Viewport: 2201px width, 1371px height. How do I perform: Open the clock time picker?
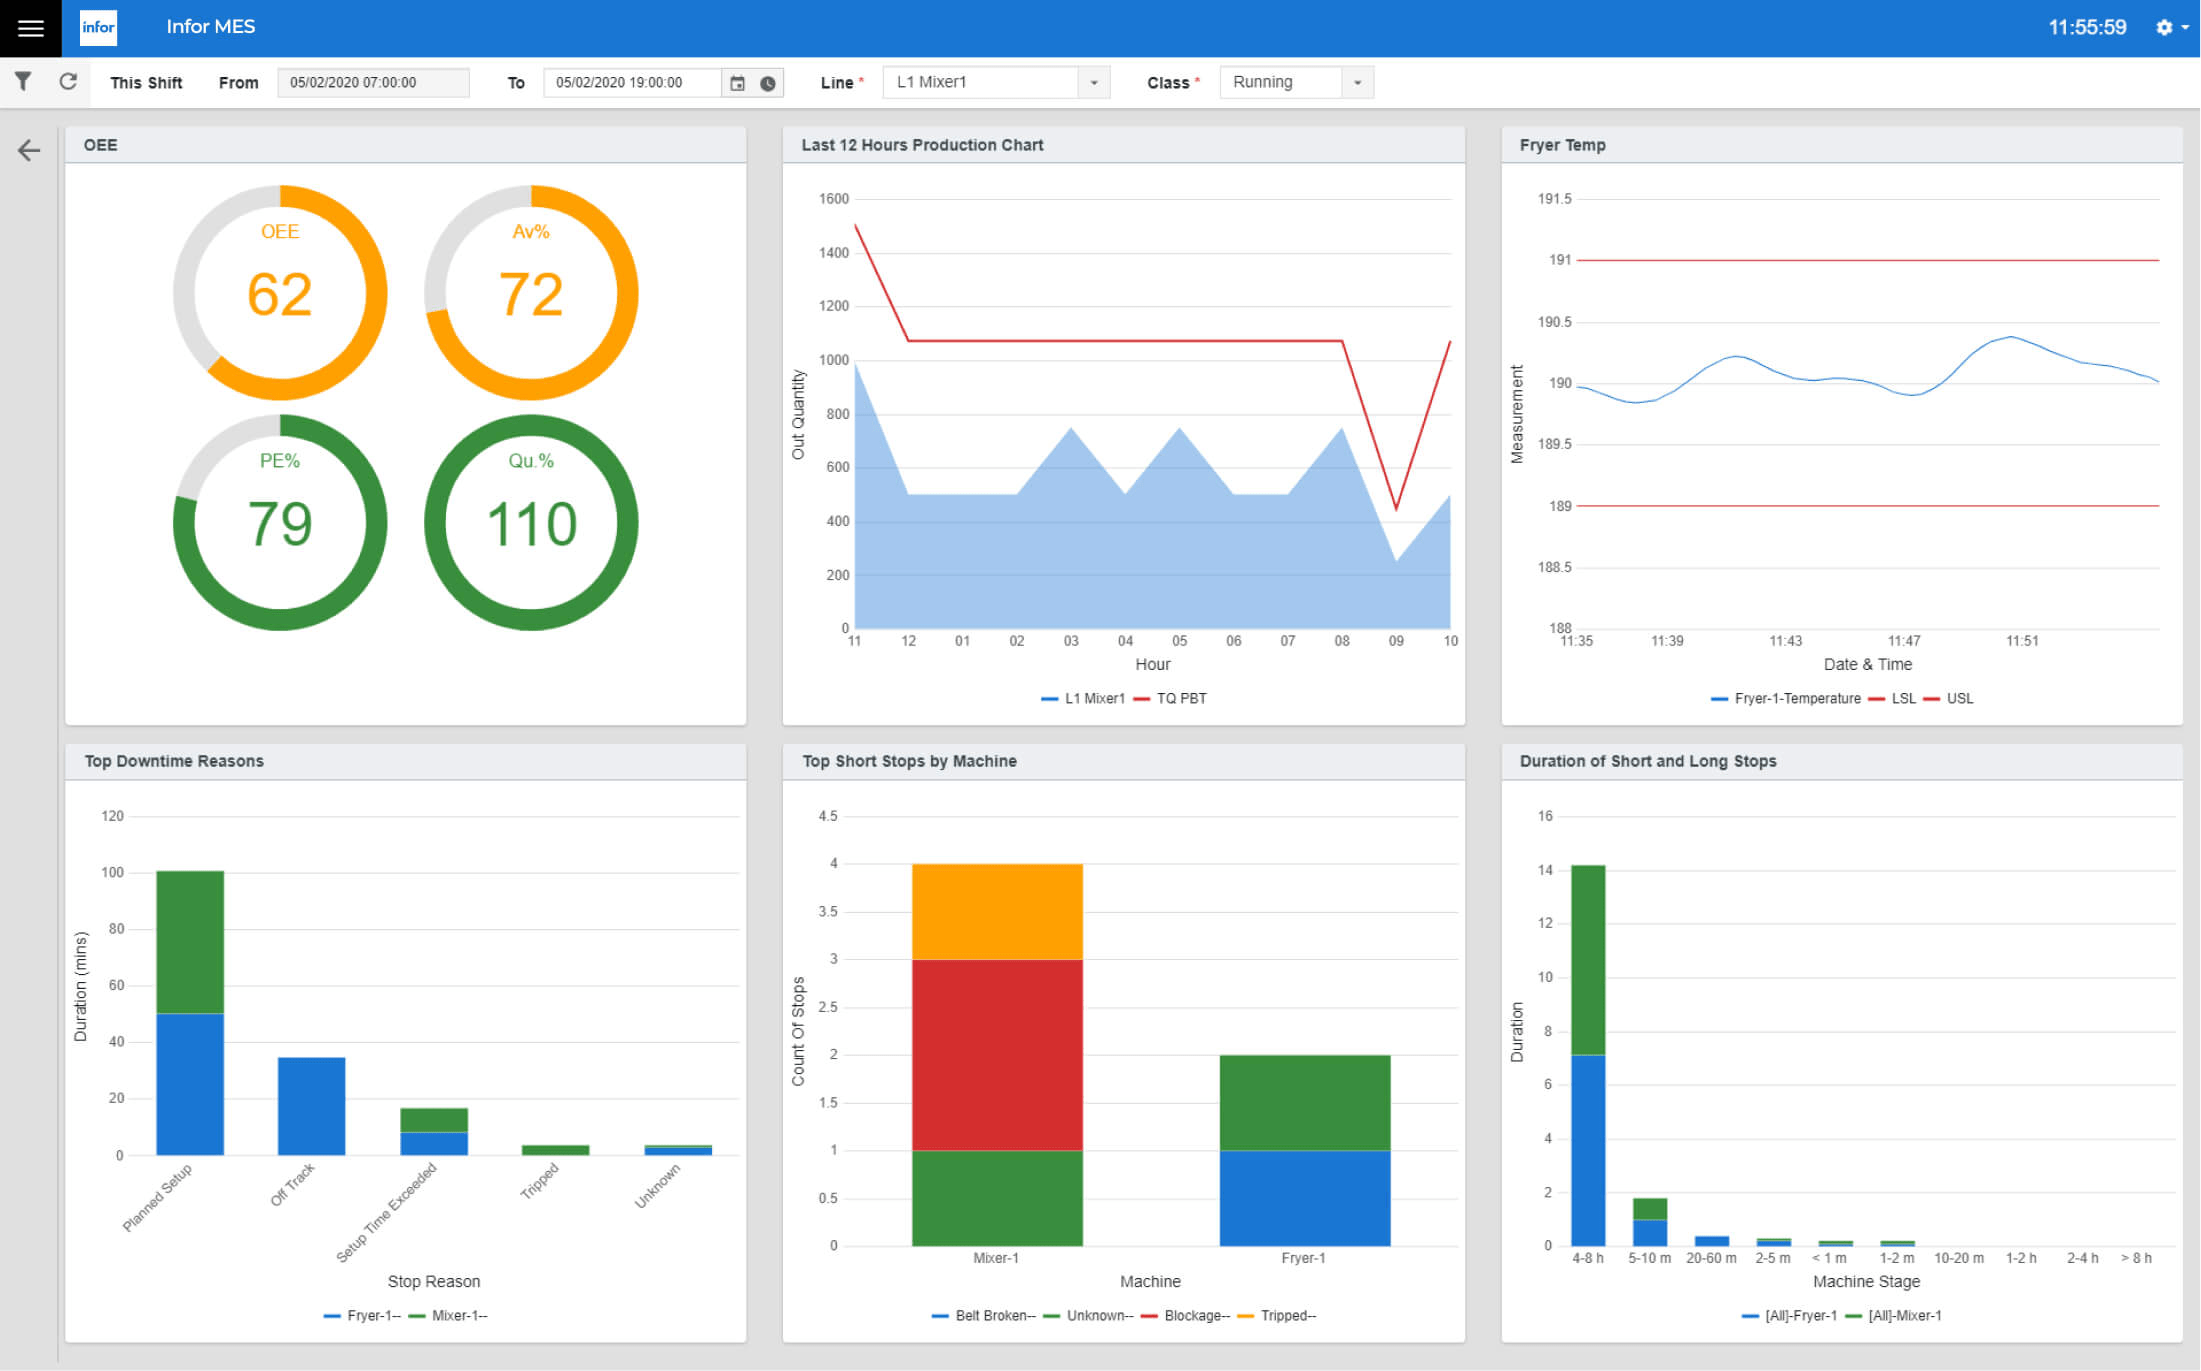click(x=768, y=83)
